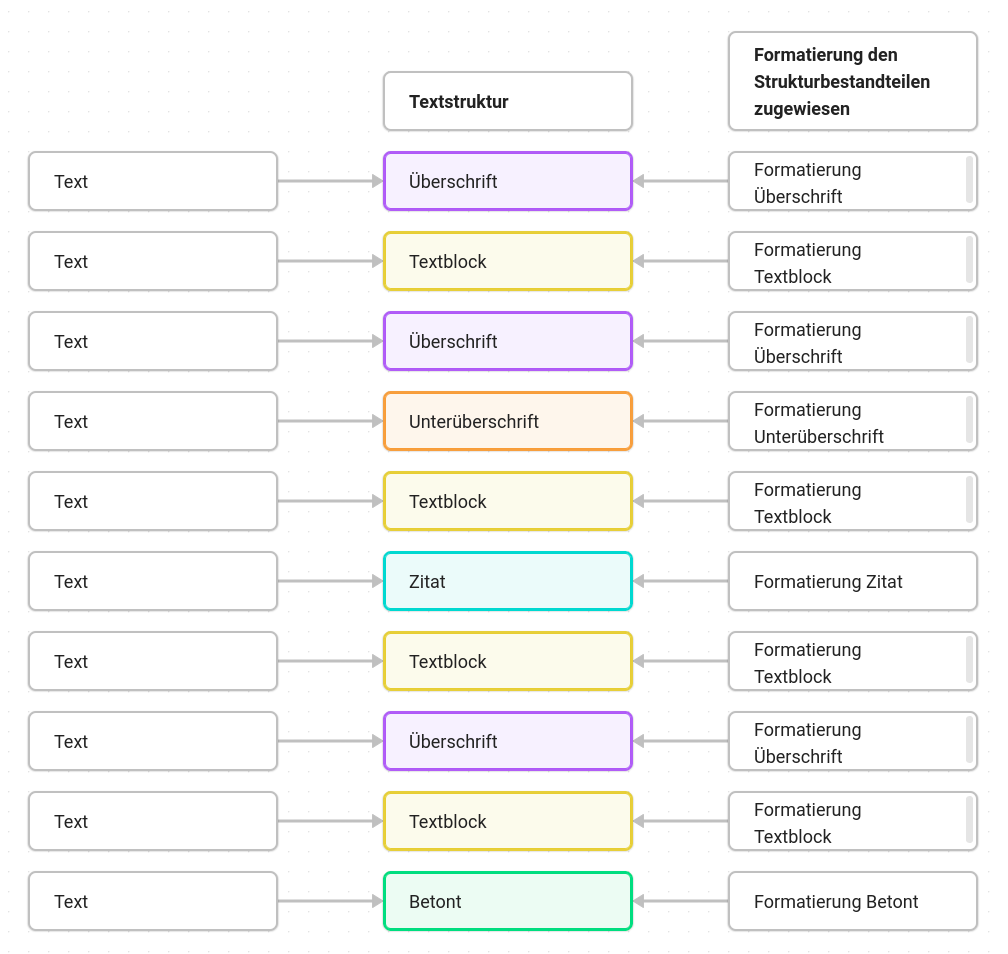Click scrollbar inside Formatierung Unterüberschrift node
1008x954 pixels.
click(x=969, y=420)
